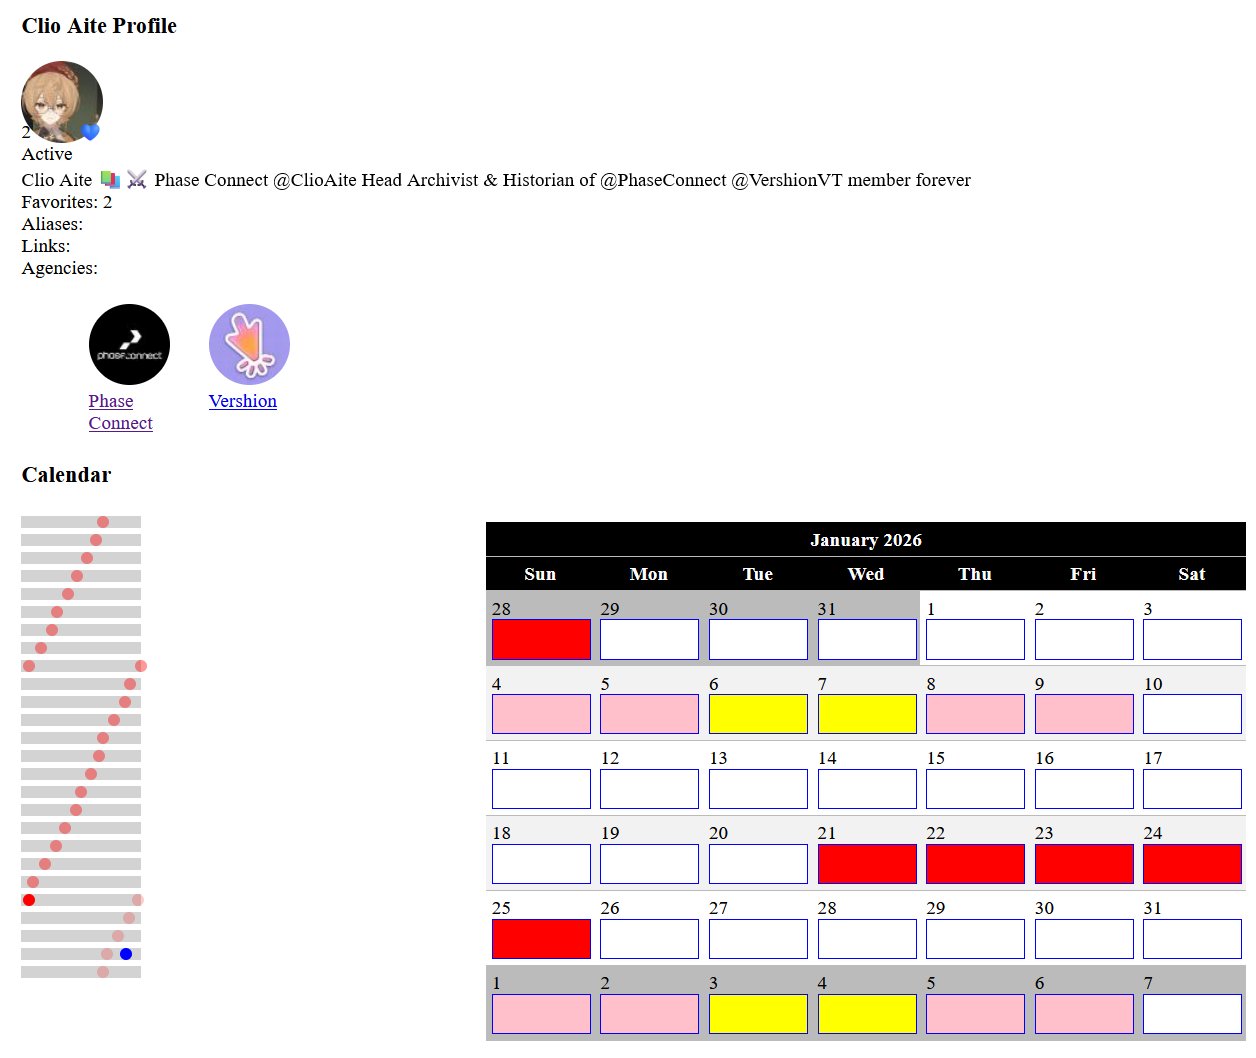Select the cell for January 31
This screenshot has width=1256, height=1058.
coord(1192,939)
